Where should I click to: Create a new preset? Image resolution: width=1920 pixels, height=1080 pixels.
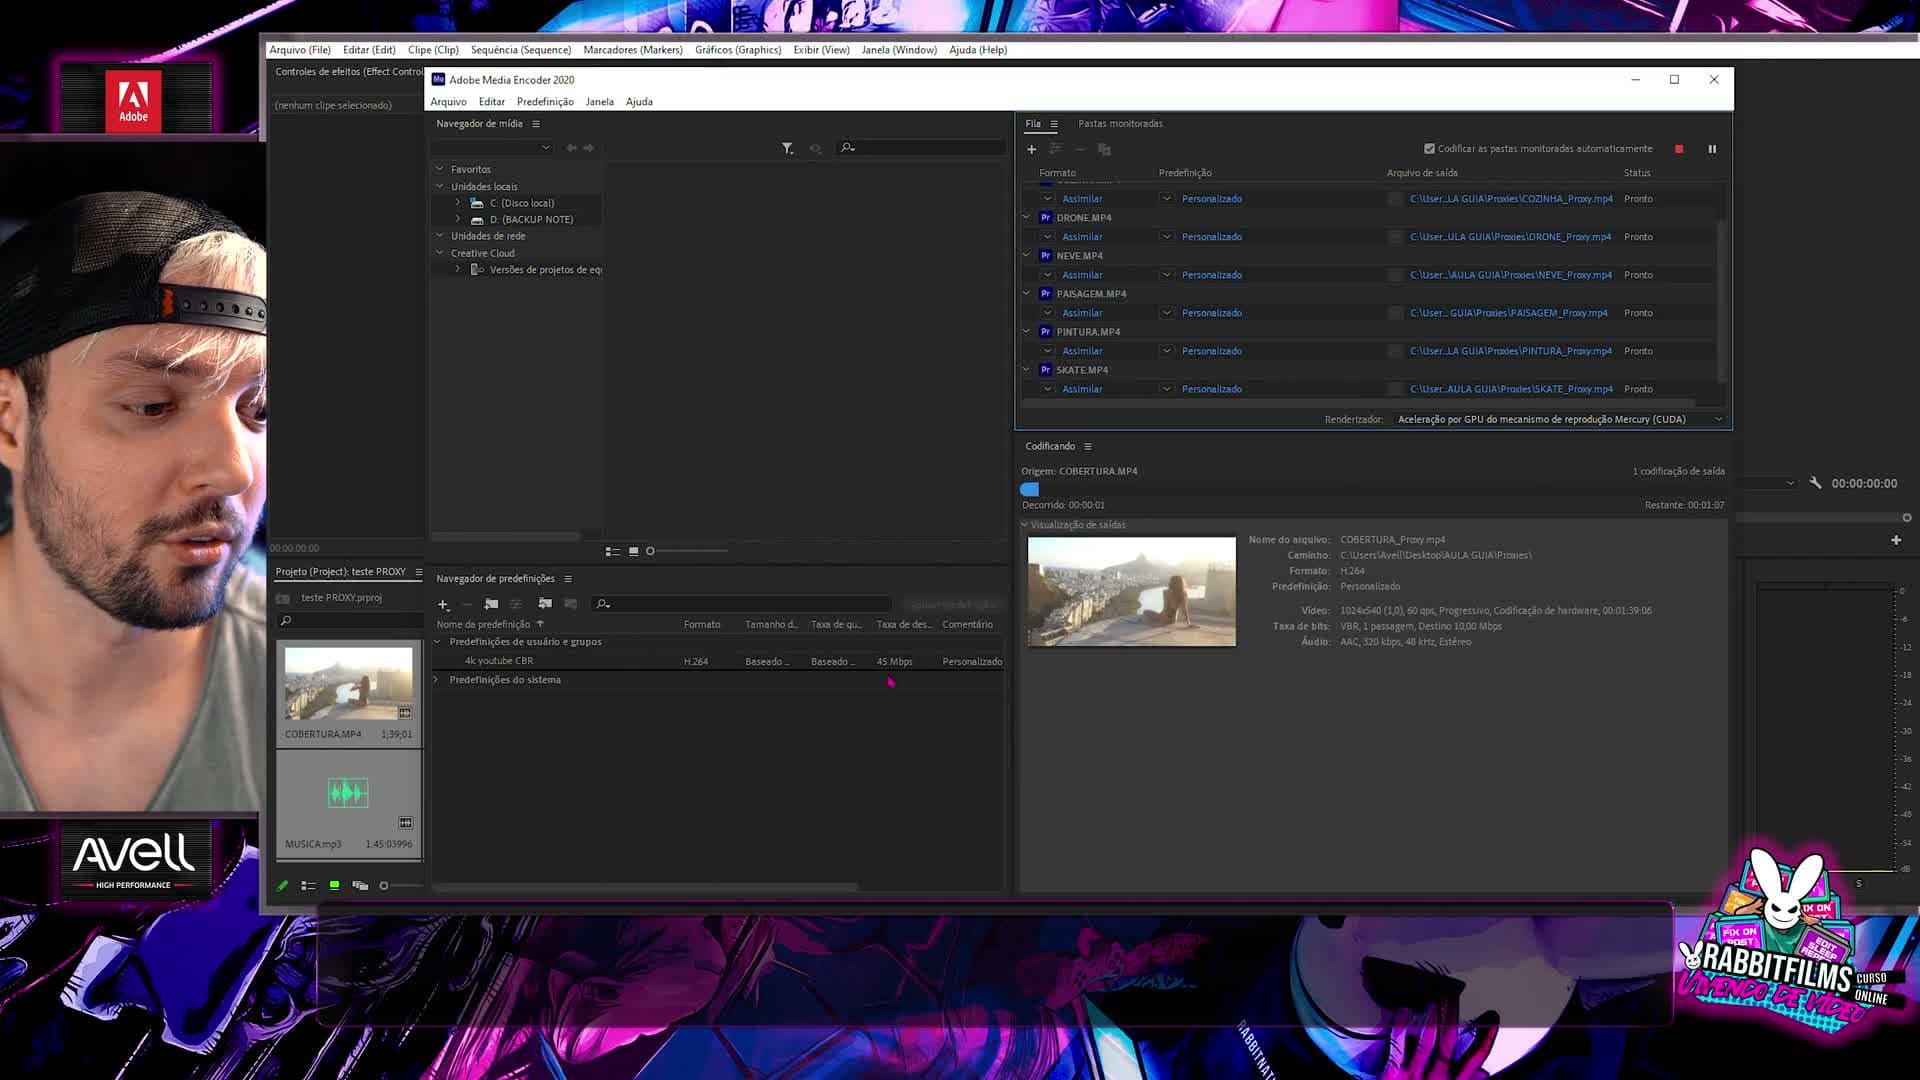pyautogui.click(x=443, y=604)
